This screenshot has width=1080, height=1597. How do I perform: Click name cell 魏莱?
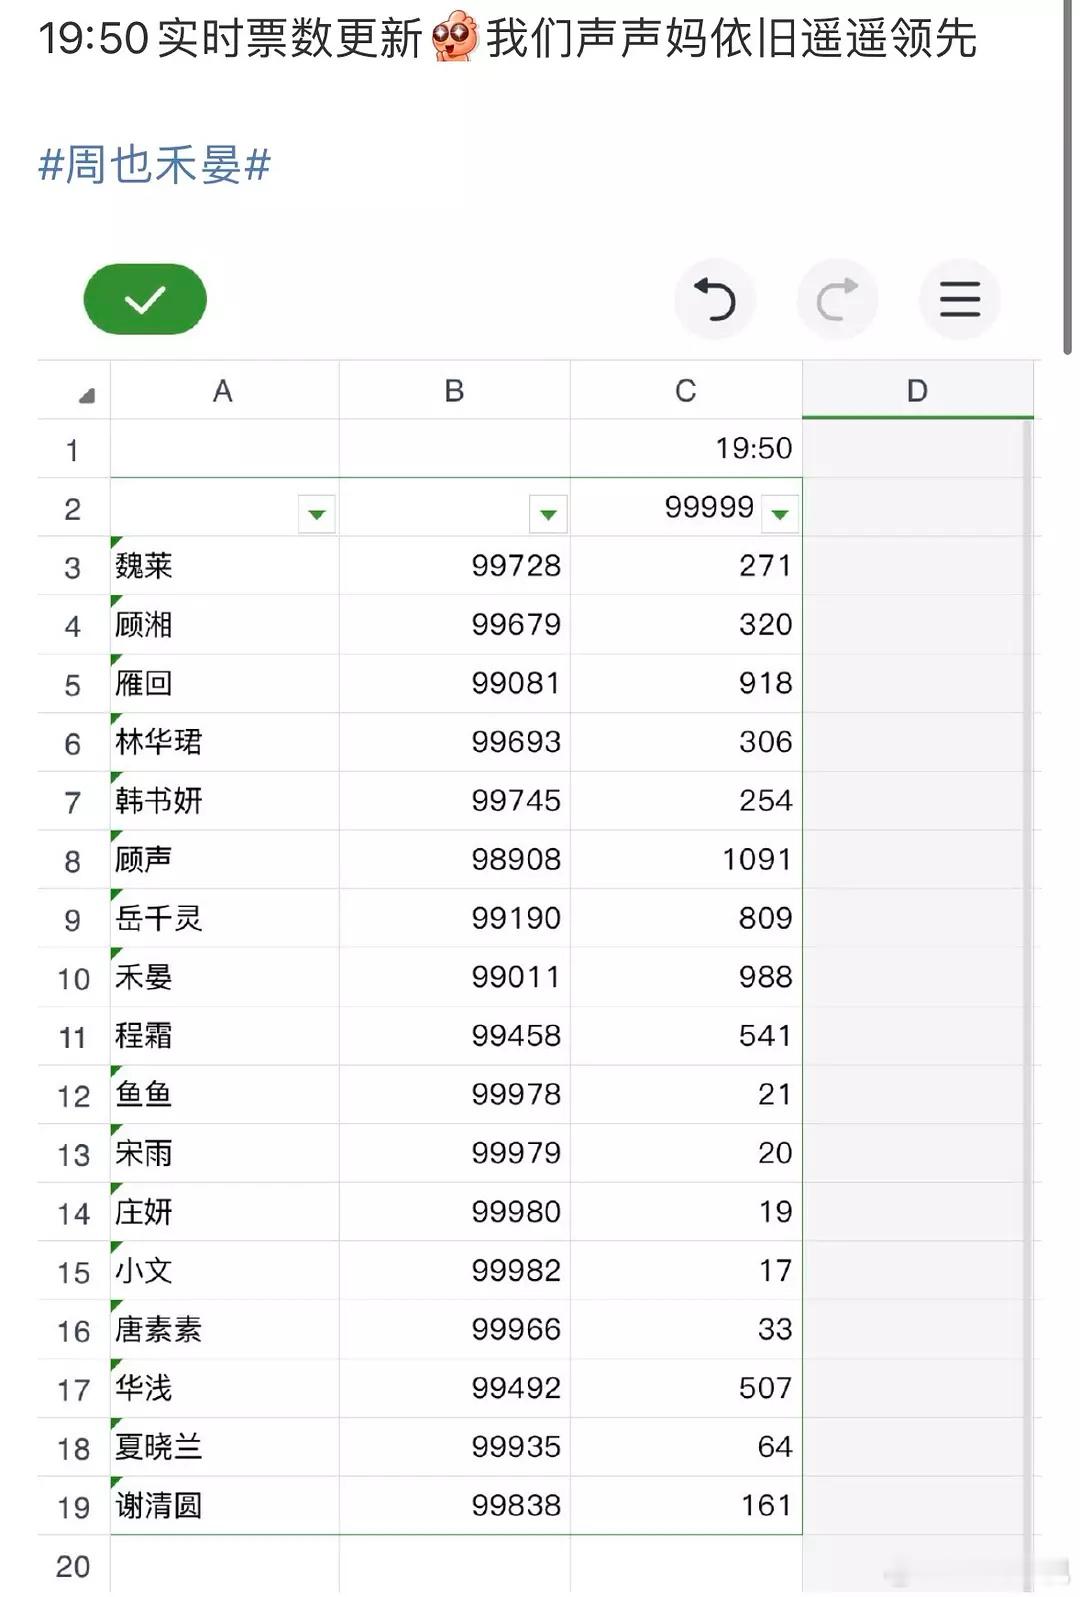[224, 566]
